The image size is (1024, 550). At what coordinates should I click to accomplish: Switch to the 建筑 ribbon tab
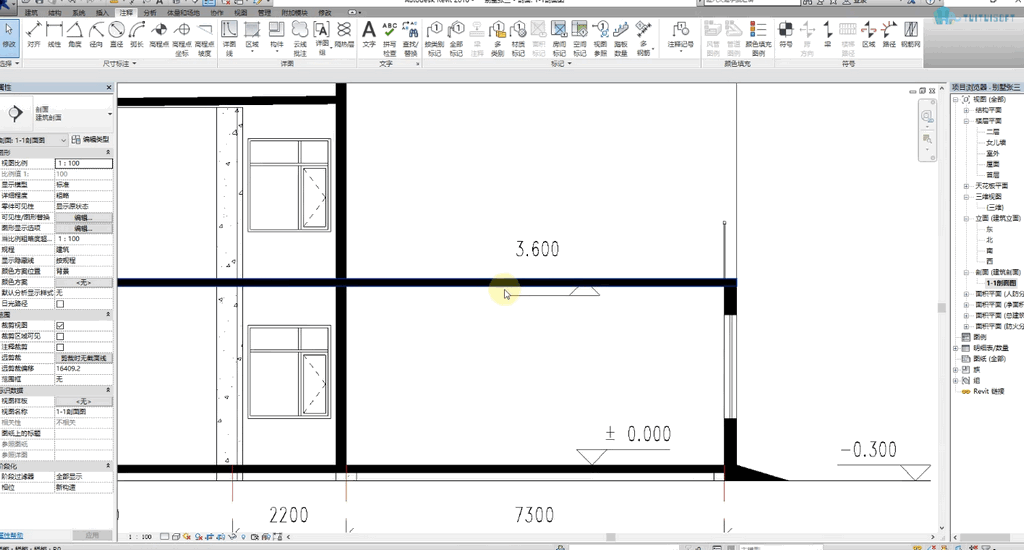[x=31, y=12]
